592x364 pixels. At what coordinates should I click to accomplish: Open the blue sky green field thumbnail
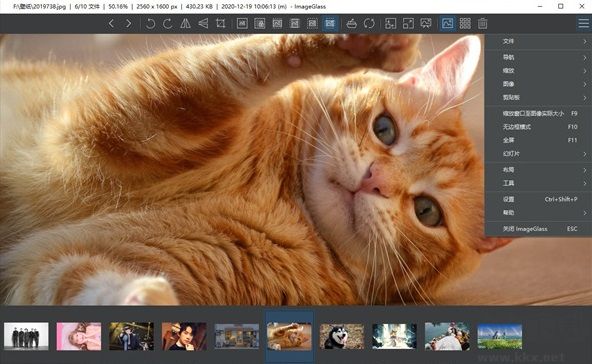[x=500, y=336]
